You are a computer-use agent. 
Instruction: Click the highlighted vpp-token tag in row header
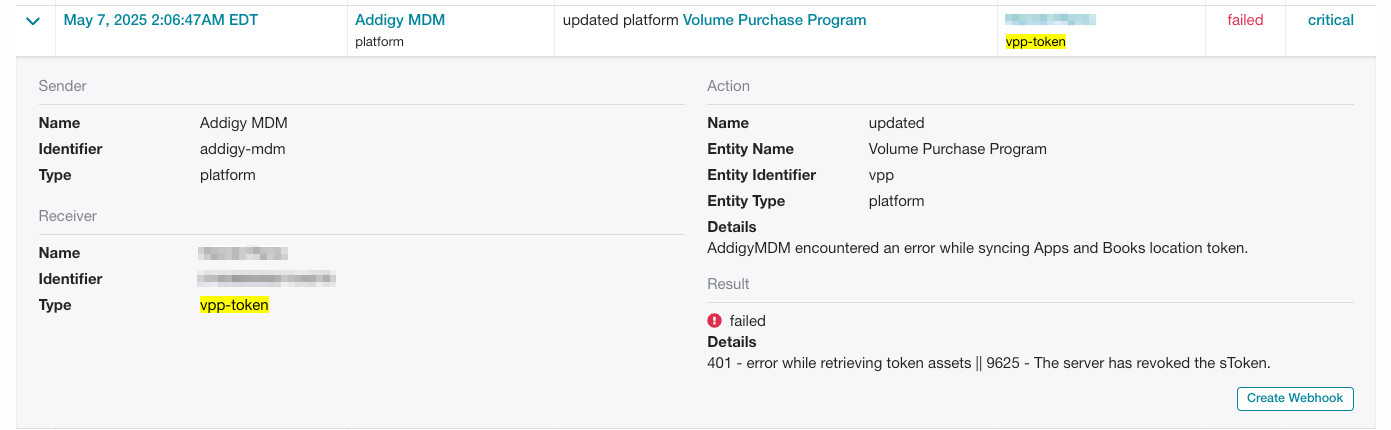1035,42
